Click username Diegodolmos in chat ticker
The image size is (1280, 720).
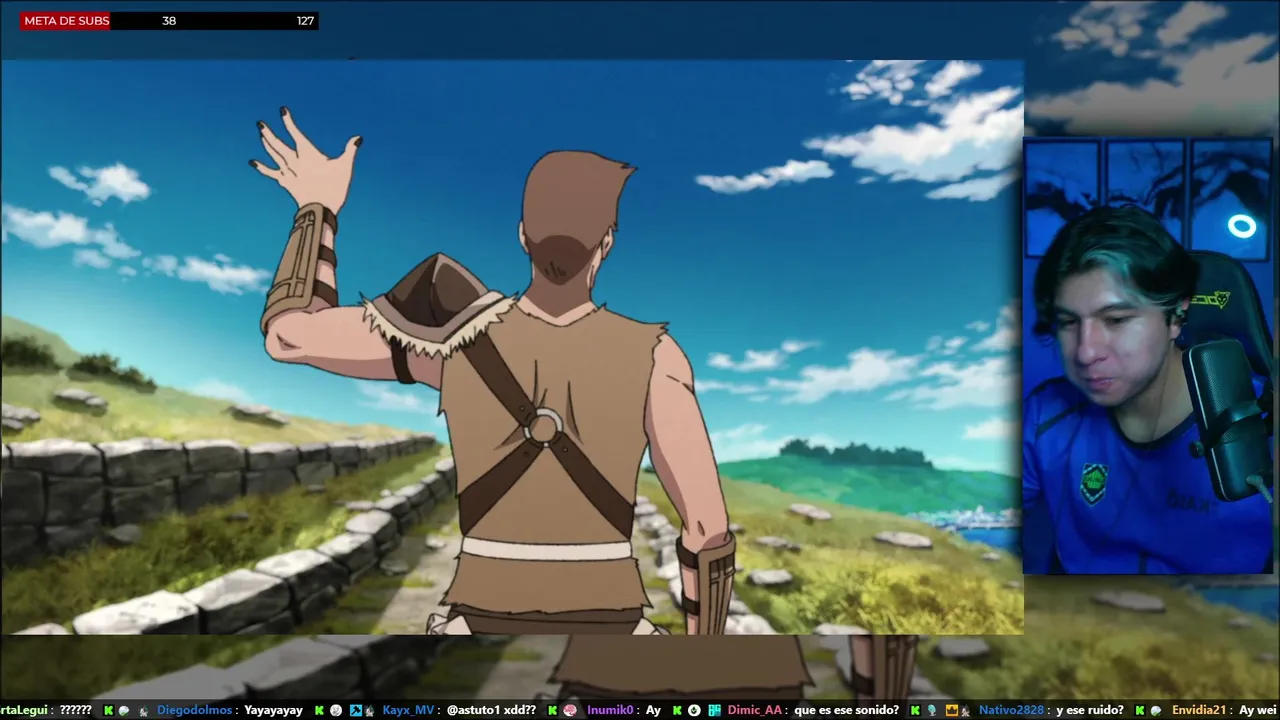coord(194,710)
